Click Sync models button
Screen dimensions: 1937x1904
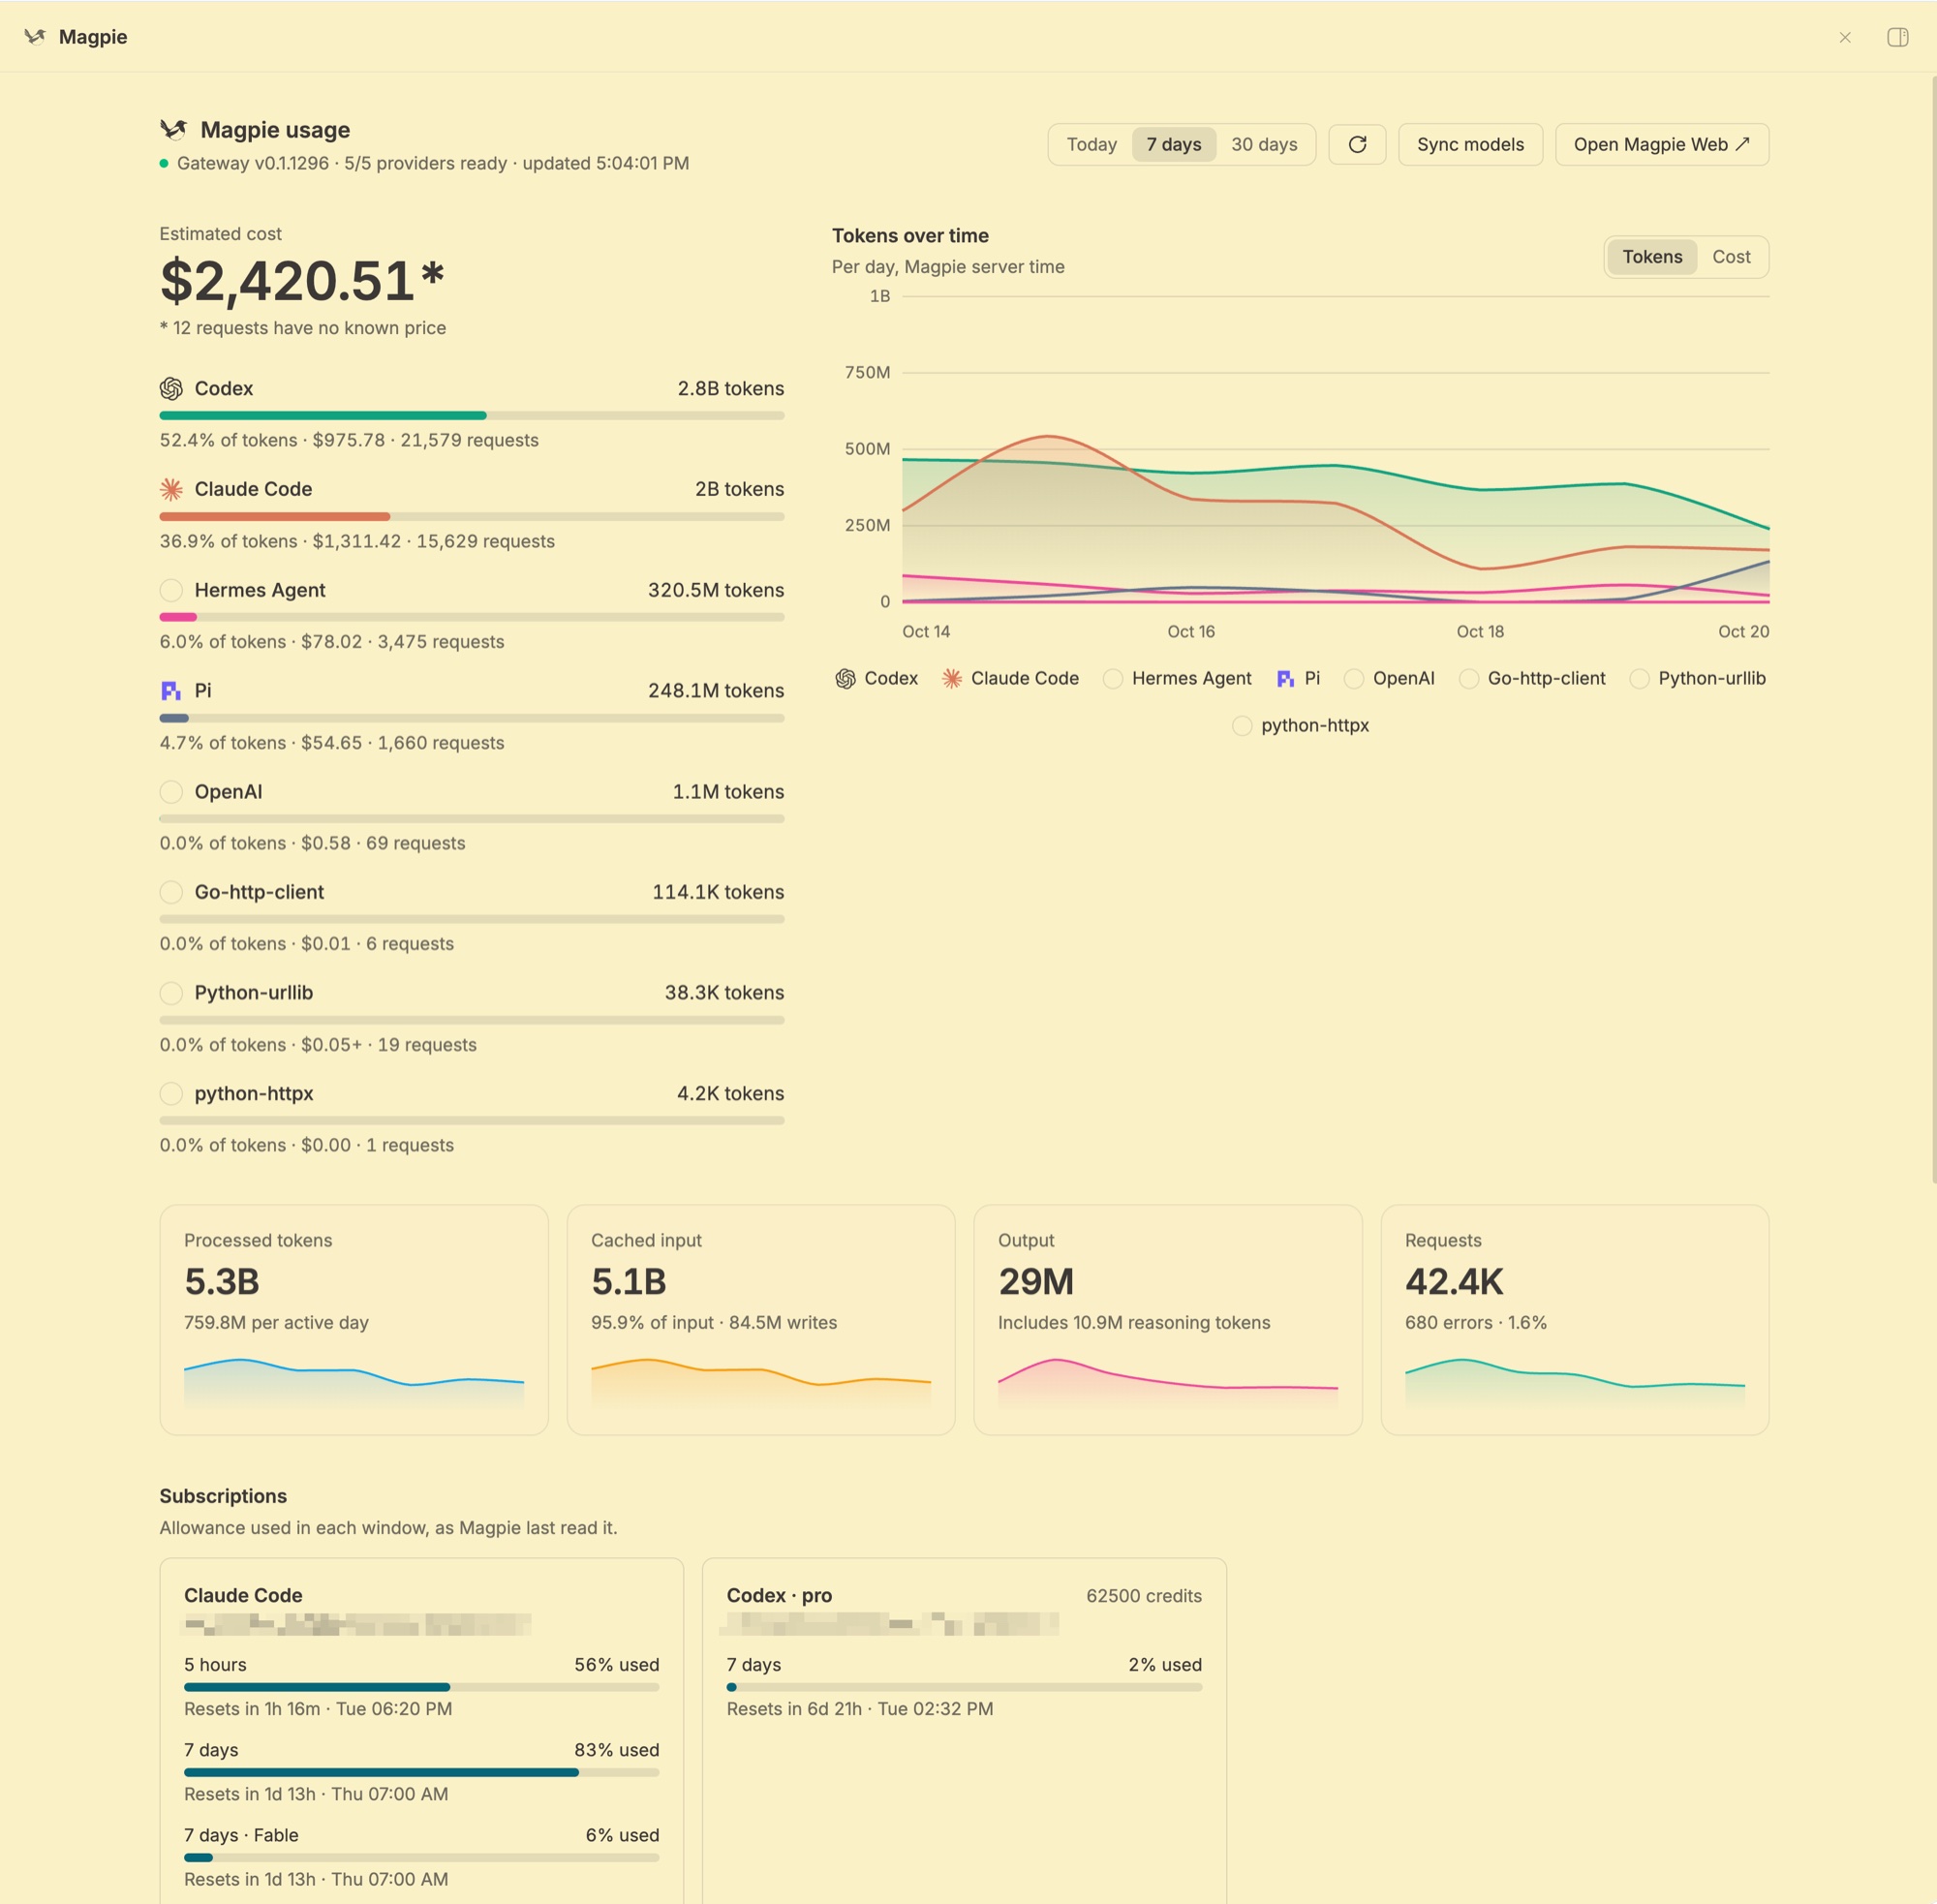point(1470,145)
